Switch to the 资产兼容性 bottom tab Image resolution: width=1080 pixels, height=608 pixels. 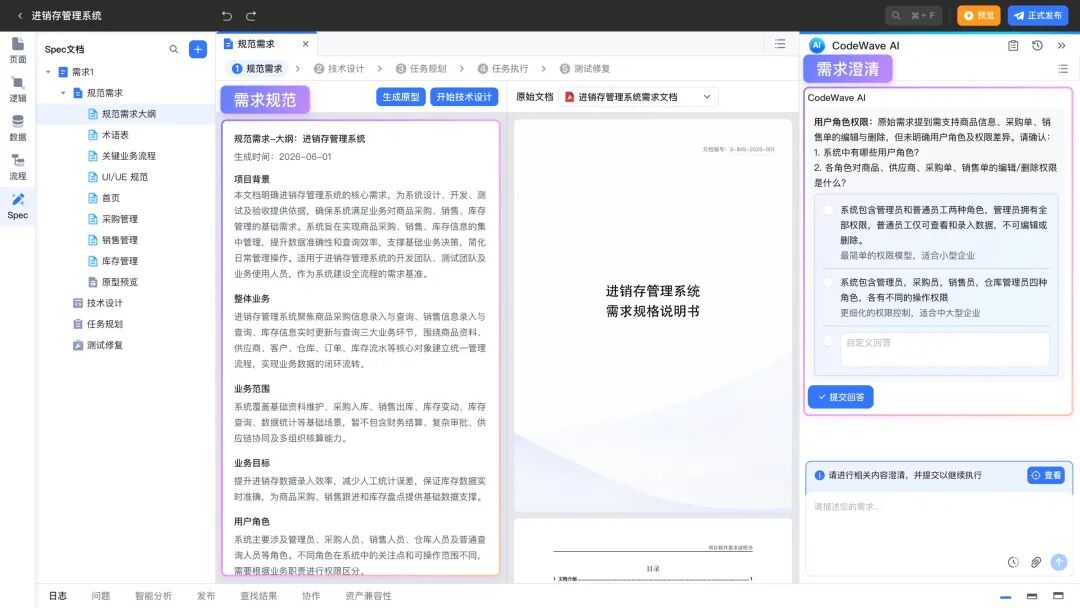368,596
